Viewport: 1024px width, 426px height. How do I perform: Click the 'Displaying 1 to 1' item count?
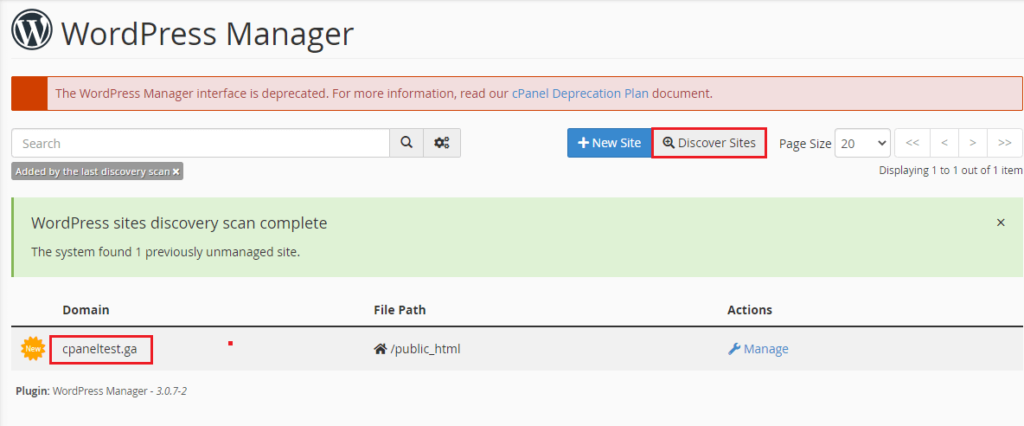pos(950,170)
